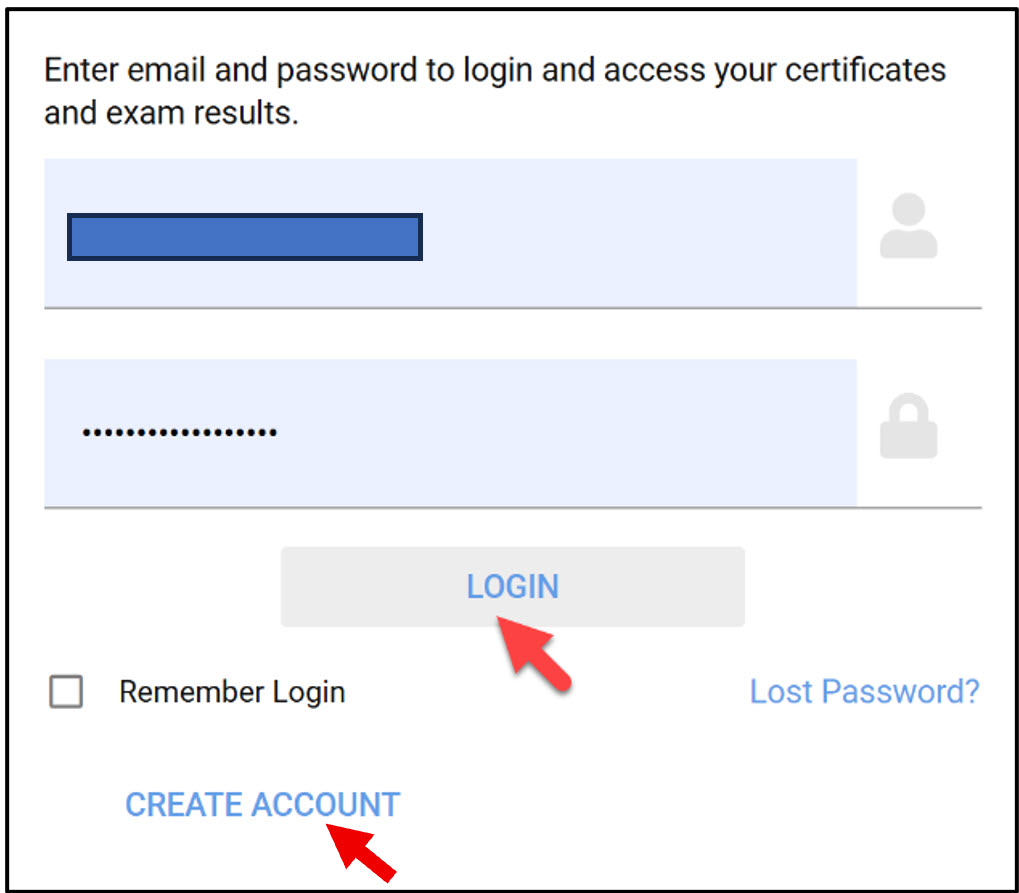Tick the Remember Login checkbox
The height and width of the screenshot is (893, 1019).
pyautogui.click(x=66, y=692)
